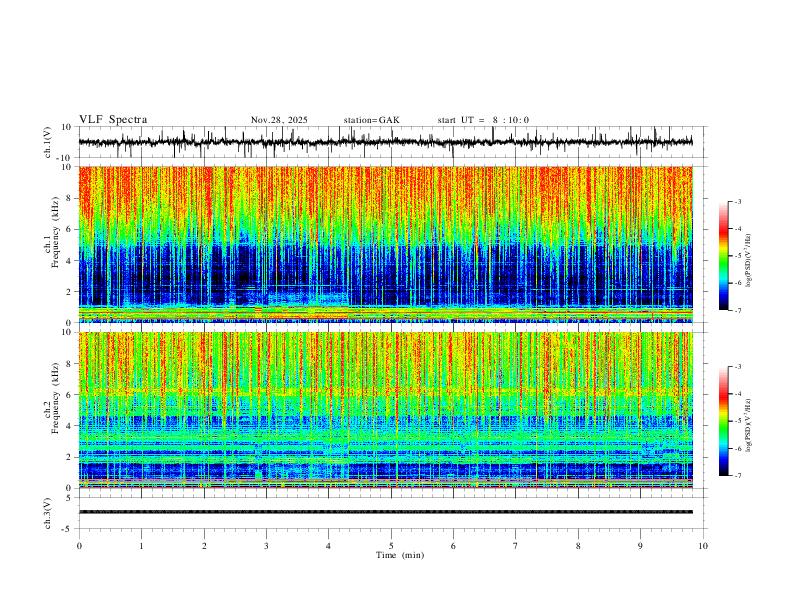Click time axis tick label '5'
This screenshot has height=612, width=792.
[391, 546]
